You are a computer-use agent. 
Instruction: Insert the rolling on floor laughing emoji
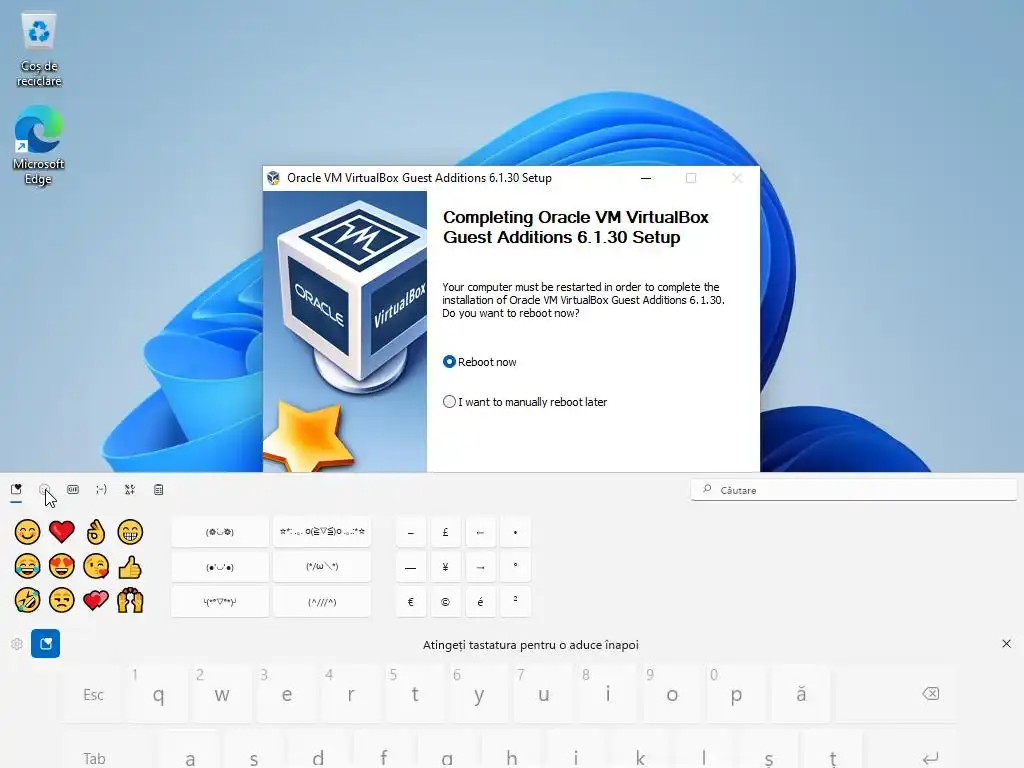27,600
